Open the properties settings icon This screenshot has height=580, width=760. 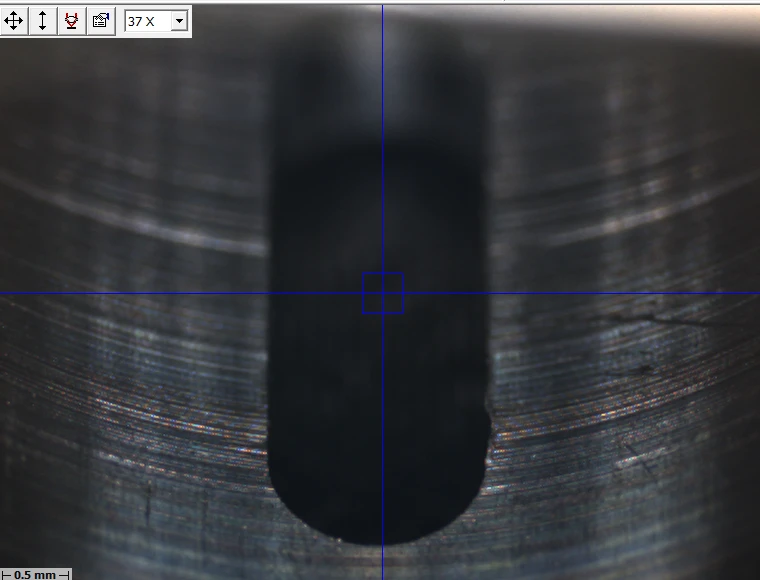(101, 21)
